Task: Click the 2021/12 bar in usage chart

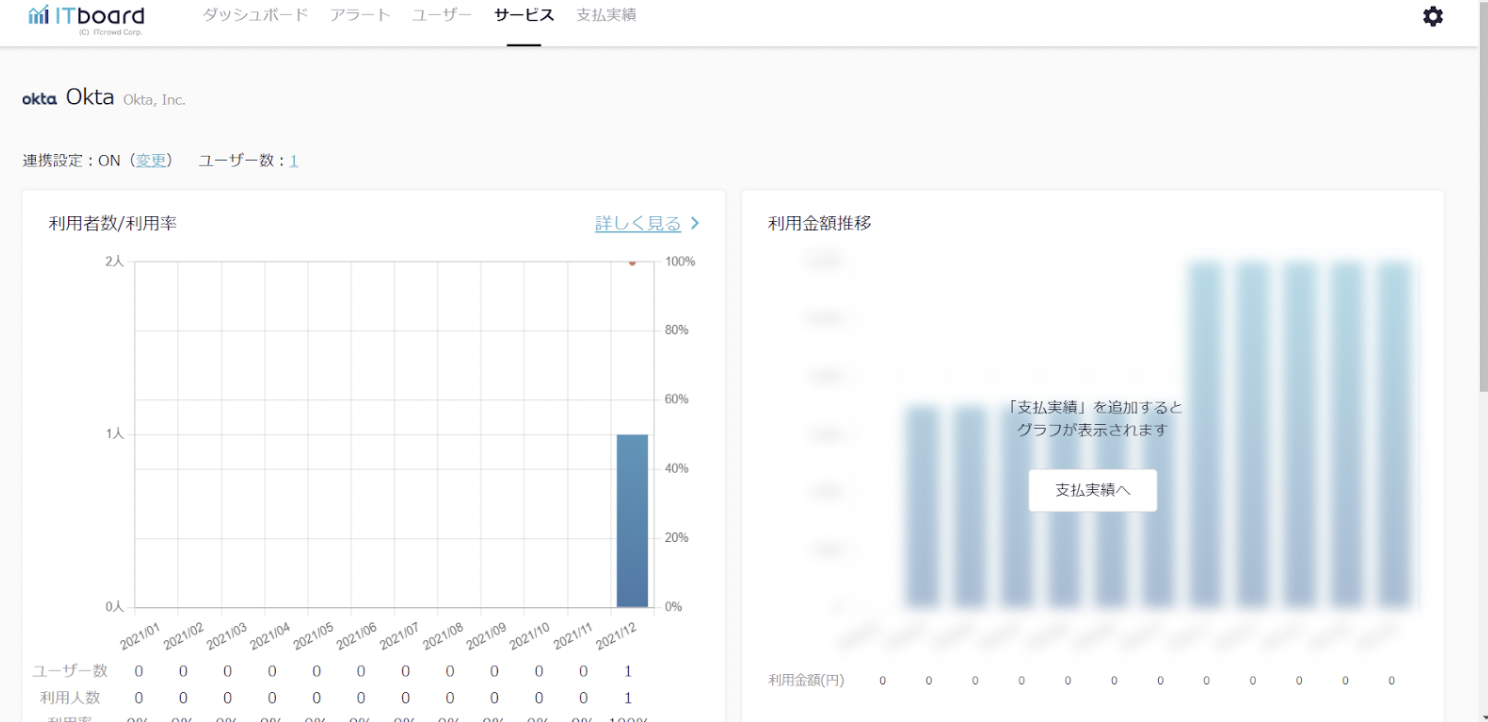Action: pos(632,520)
